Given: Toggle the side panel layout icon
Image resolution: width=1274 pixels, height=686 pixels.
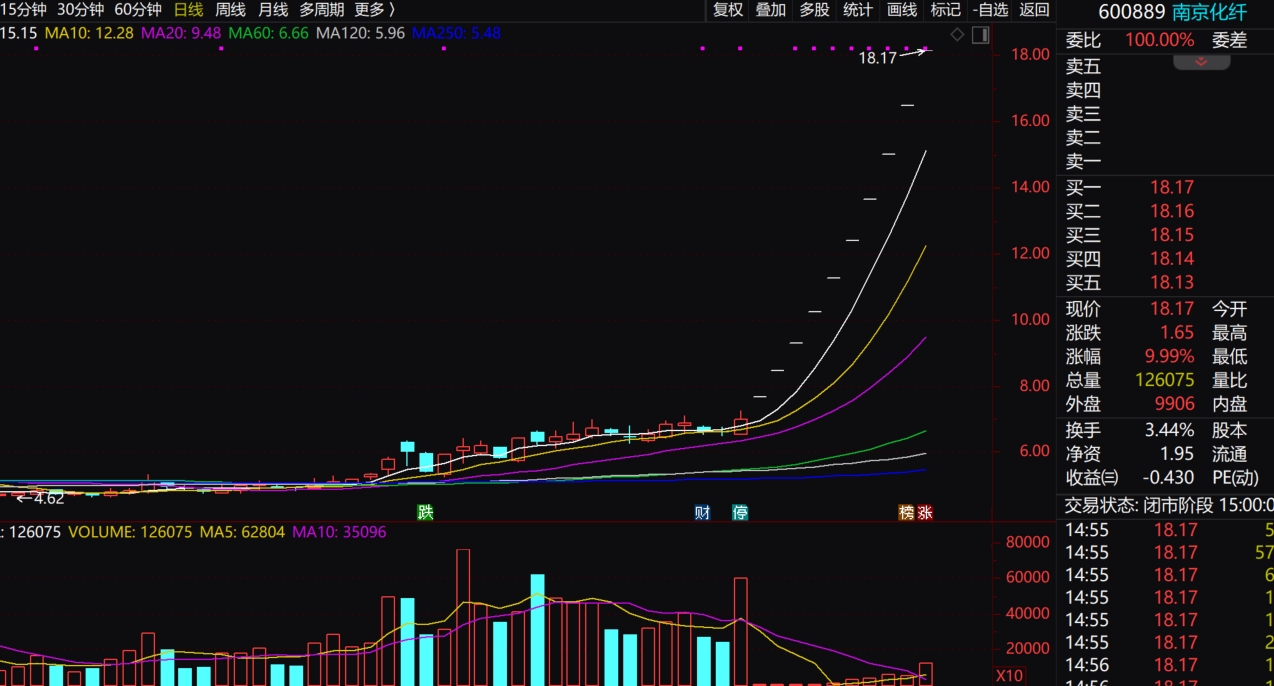Looking at the screenshot, I should tap(980, 35).
